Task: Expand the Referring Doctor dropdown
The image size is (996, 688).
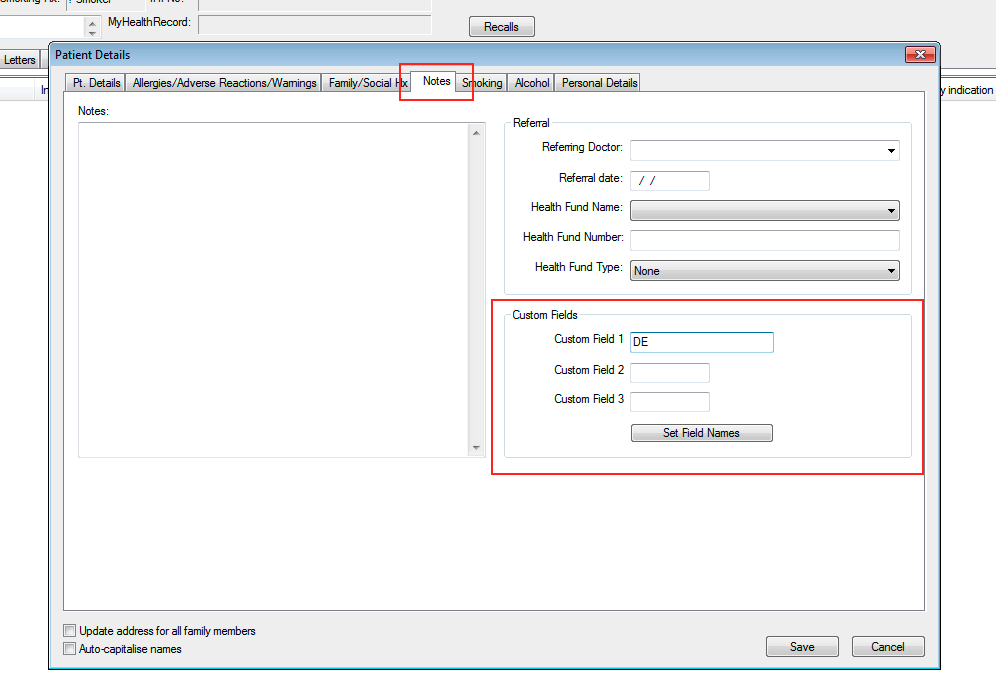Action: (890, 151)
